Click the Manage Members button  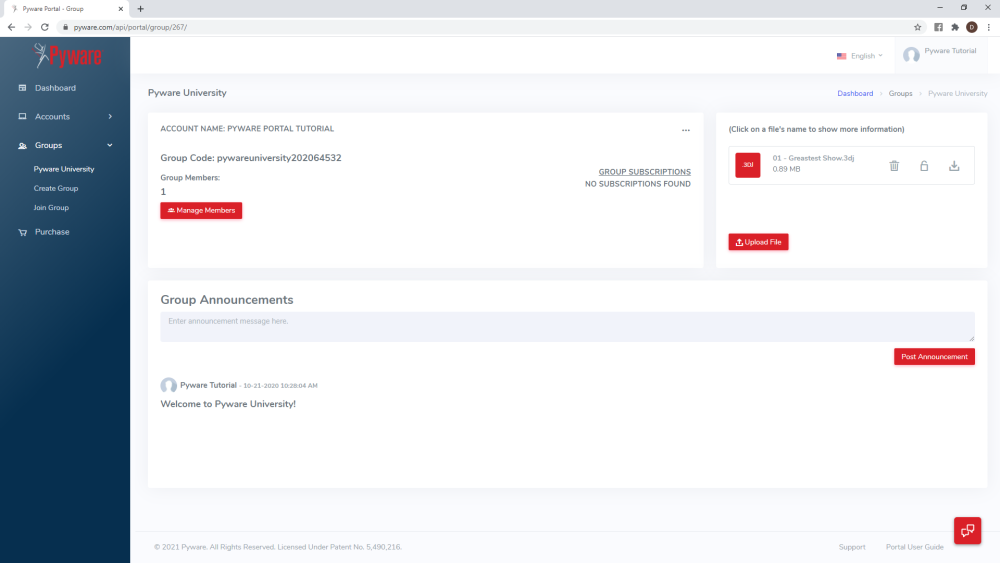point(201,210)
